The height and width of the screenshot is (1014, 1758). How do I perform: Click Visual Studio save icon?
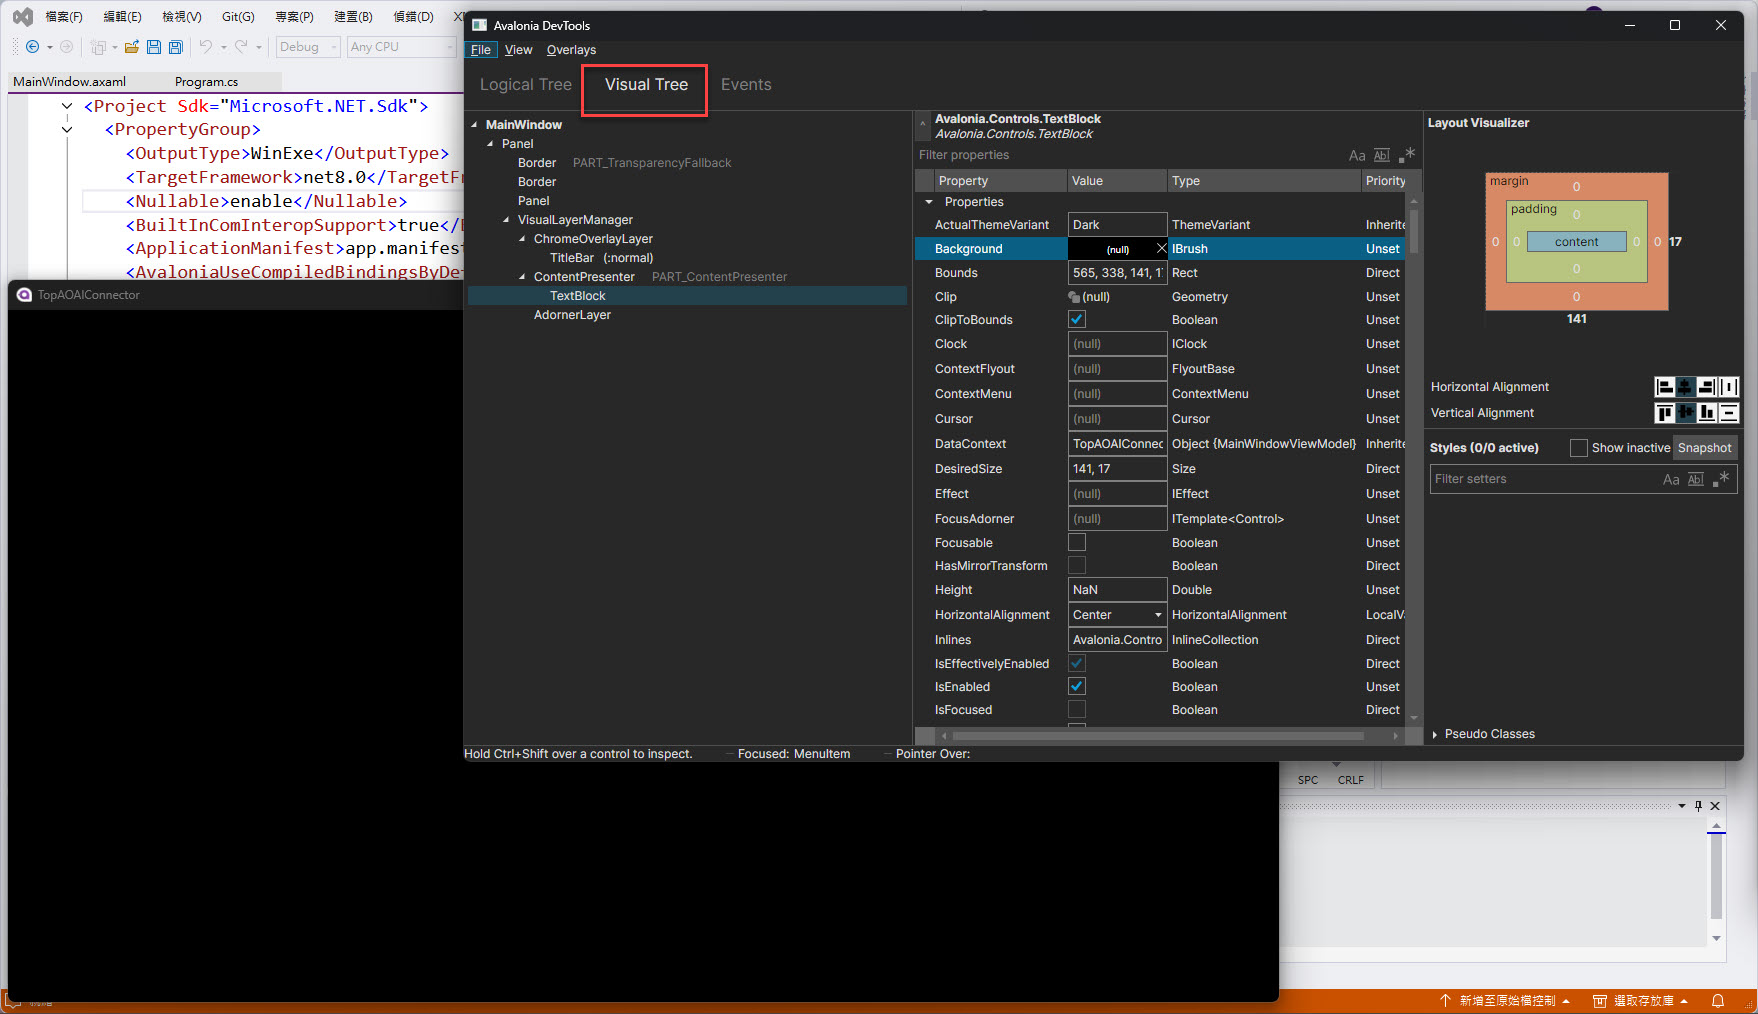[x=153, y=47]
